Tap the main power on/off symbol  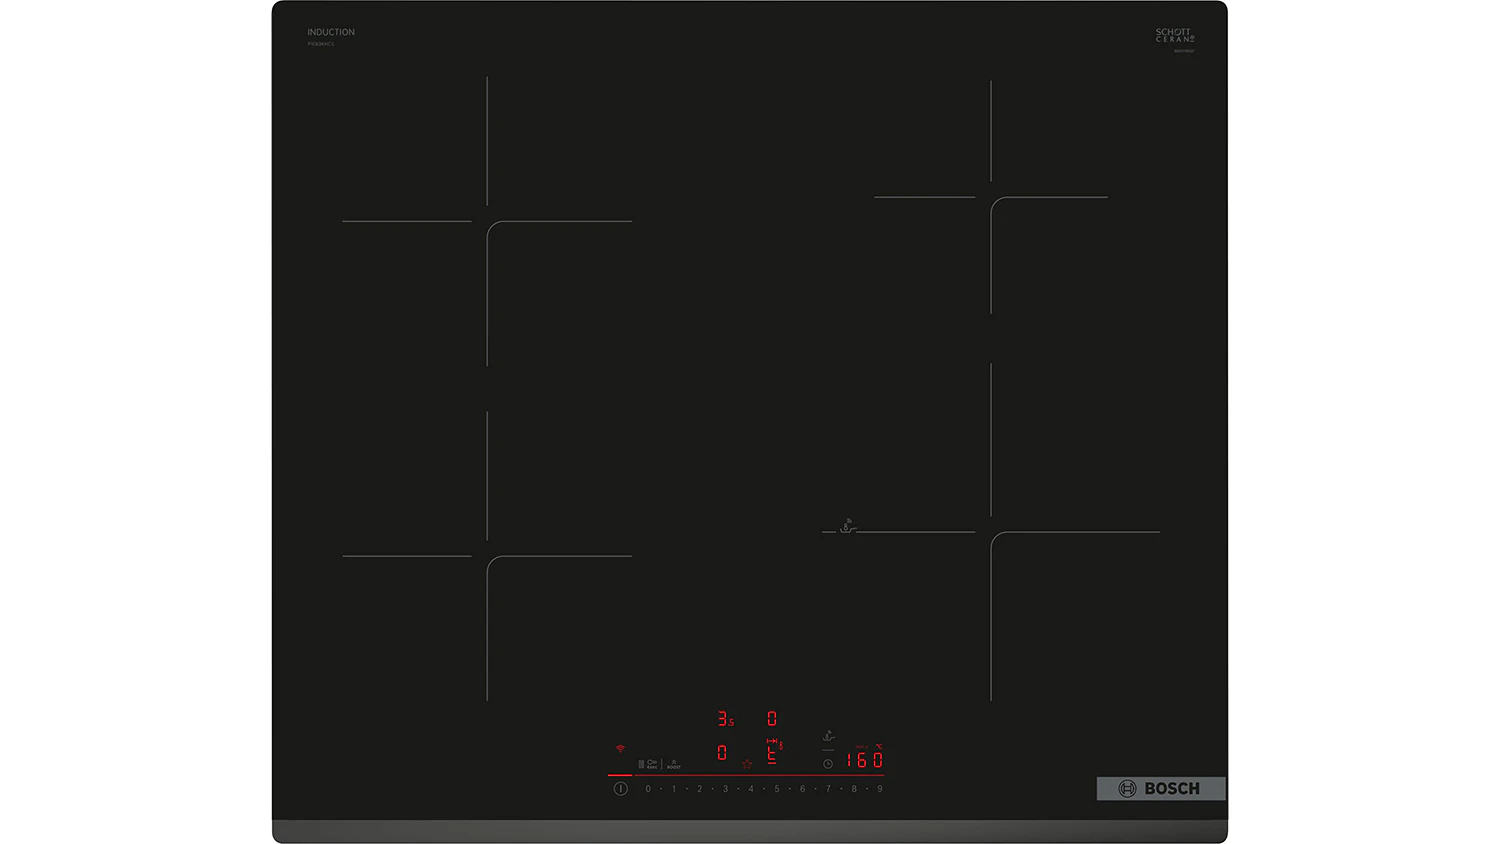[620, 789]
